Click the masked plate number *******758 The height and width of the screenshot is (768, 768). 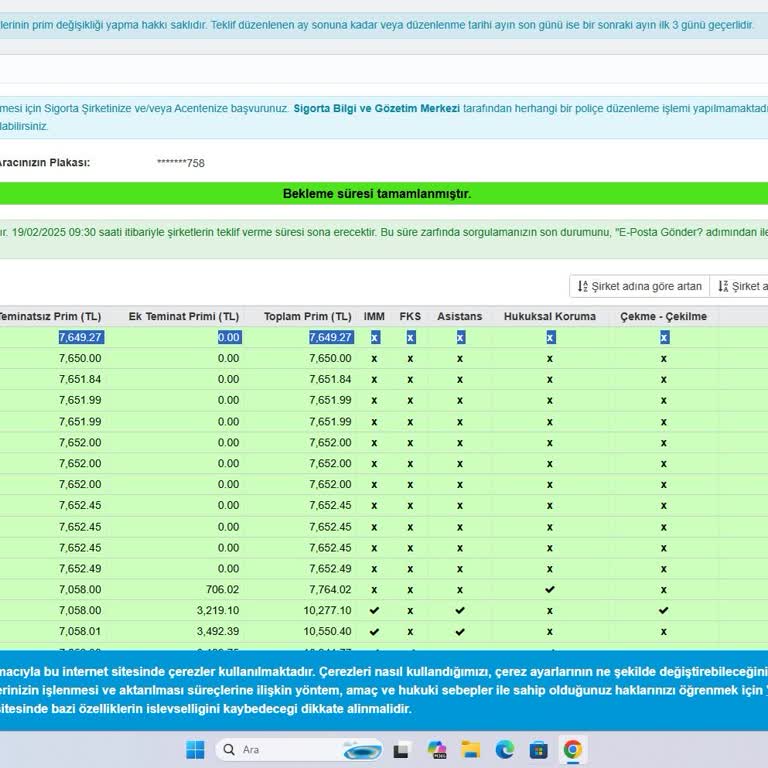[x=181, y=163]
